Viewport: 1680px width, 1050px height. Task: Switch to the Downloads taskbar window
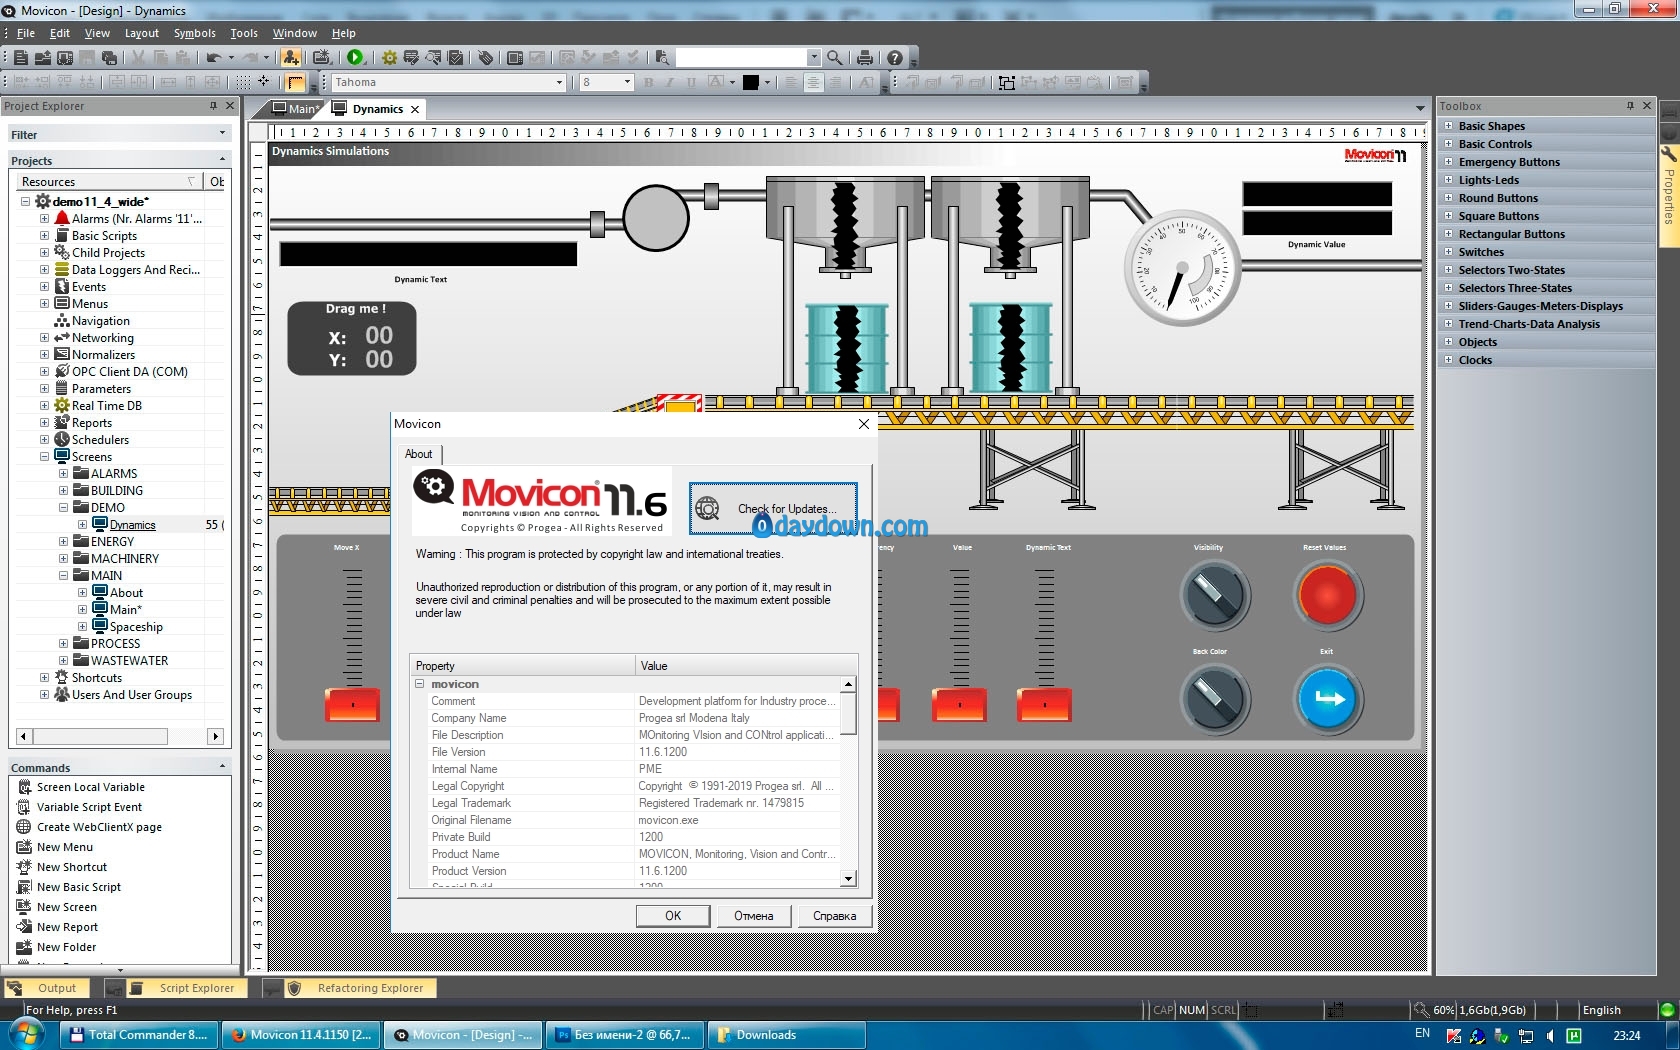[x=786, y=1035]
